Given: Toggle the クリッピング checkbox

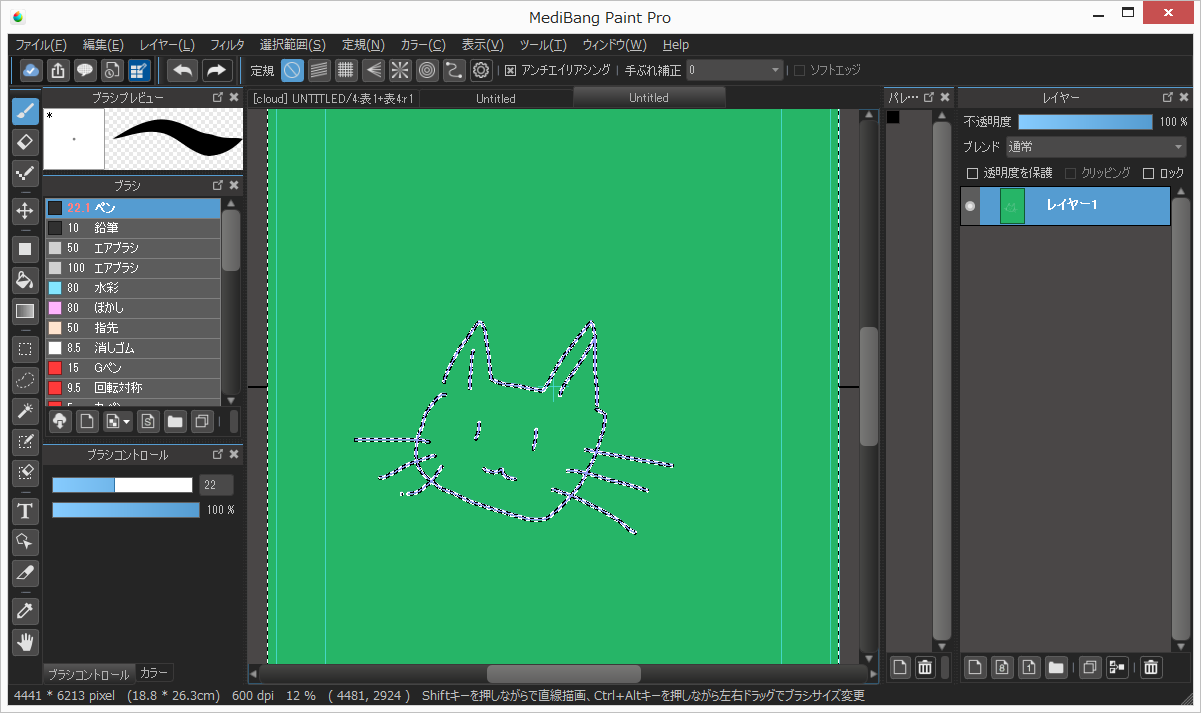Looking at the screenshot, I should point(1071,173).
